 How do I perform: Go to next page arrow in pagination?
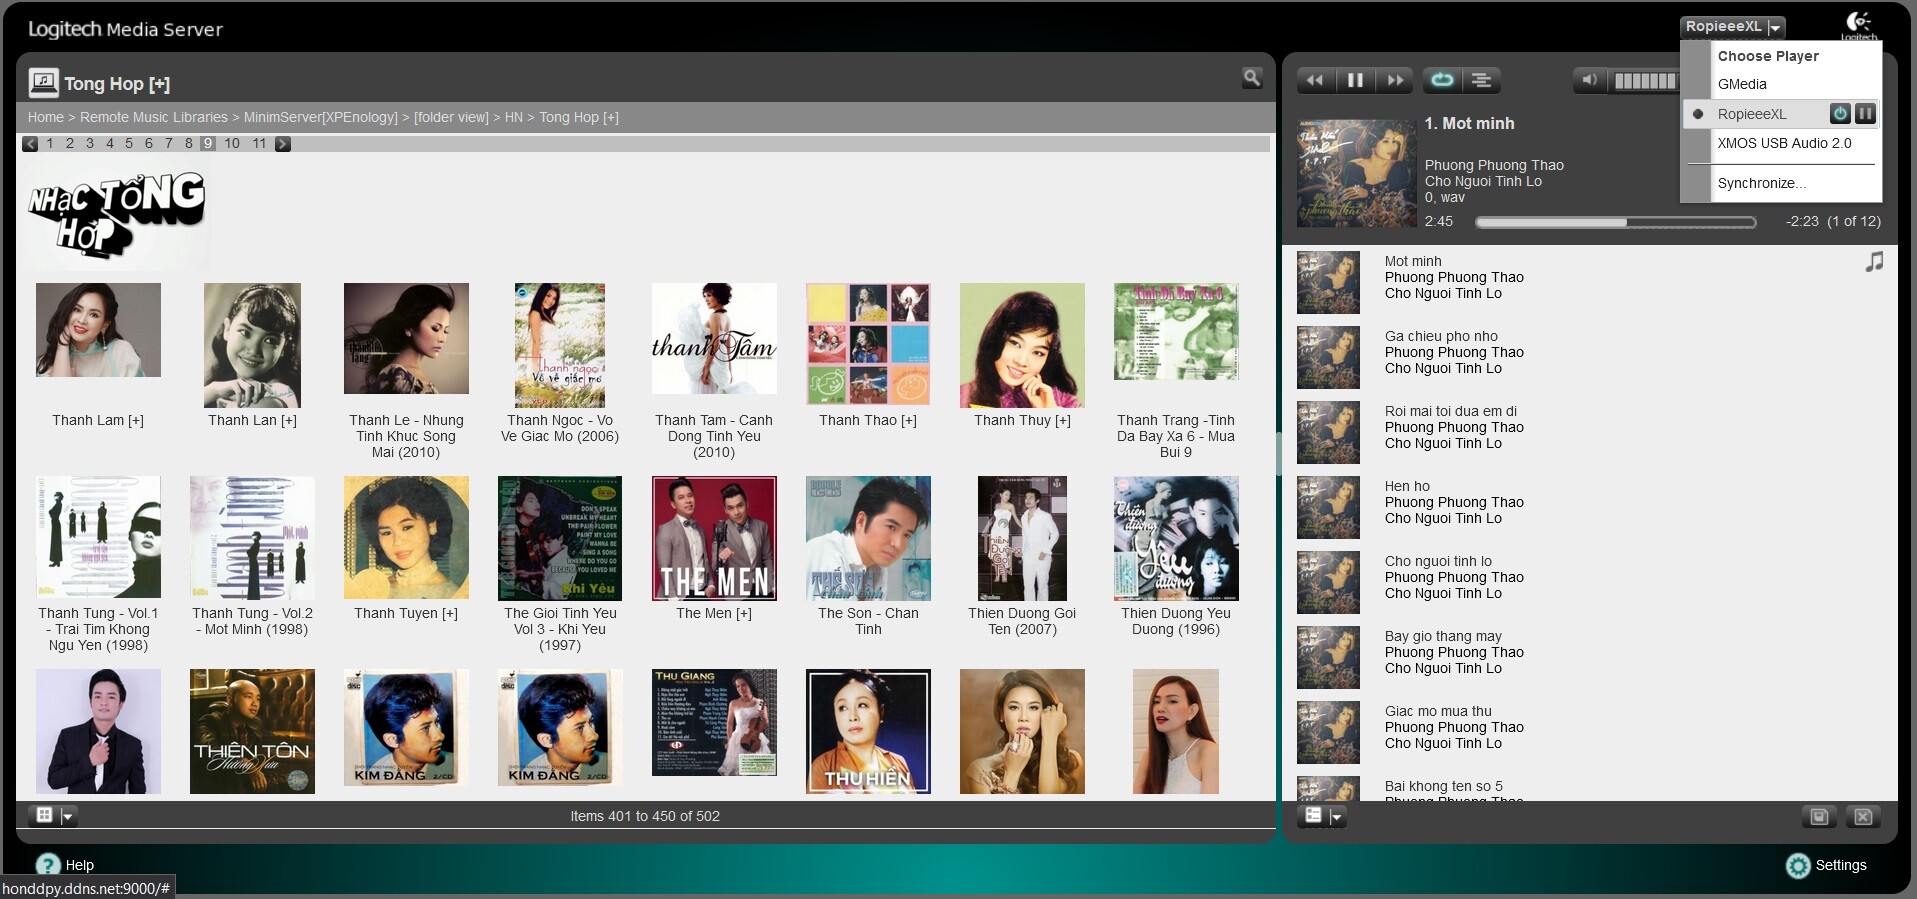coord(283,144)
